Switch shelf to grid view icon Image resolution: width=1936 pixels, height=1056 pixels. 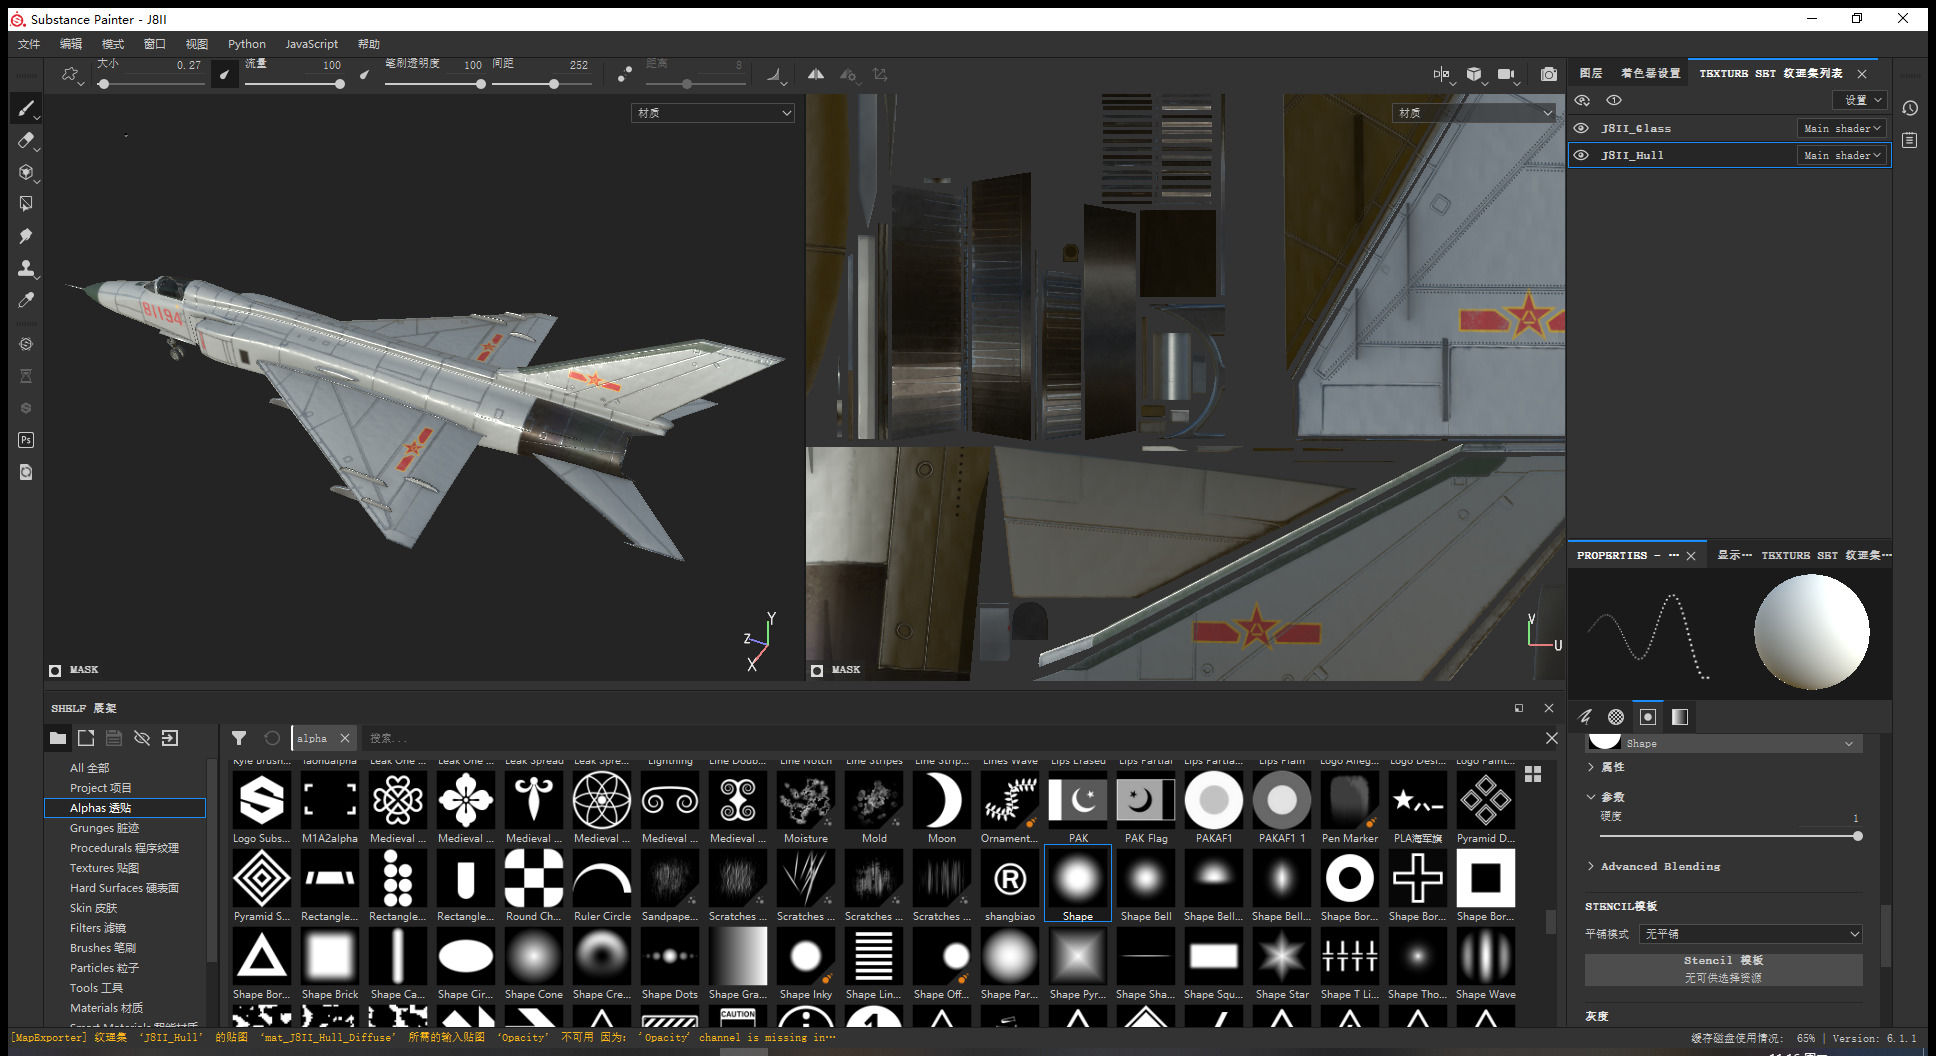pyautogui.click(x=1533, y=774)
